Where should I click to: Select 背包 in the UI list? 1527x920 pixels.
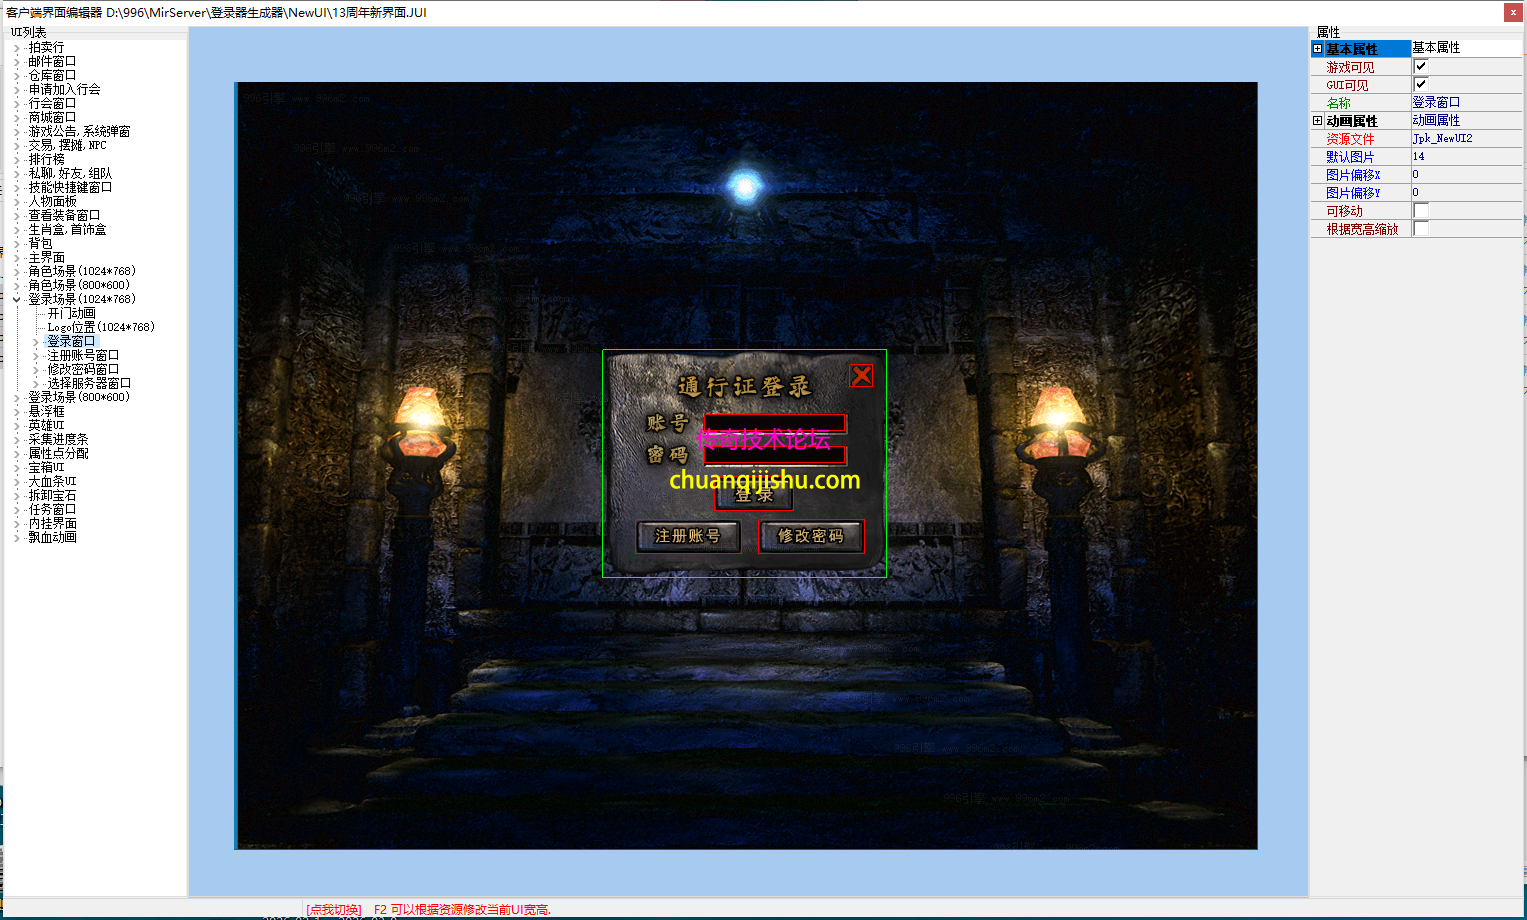pos(40,243)
